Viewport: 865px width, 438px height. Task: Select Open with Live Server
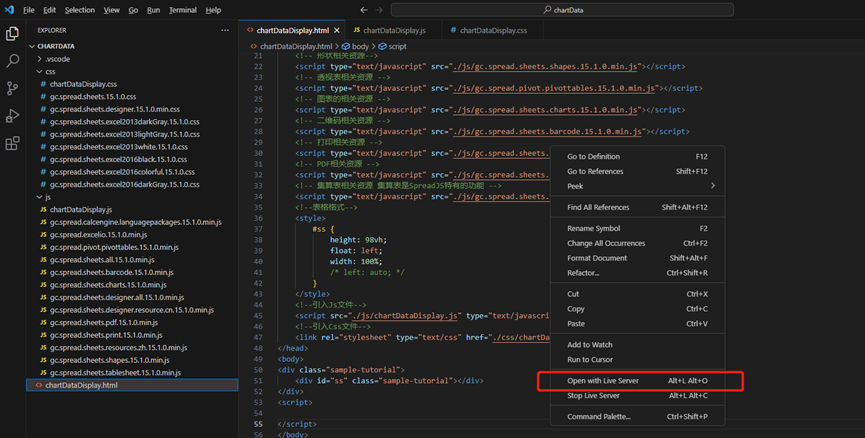coord(638,381)
